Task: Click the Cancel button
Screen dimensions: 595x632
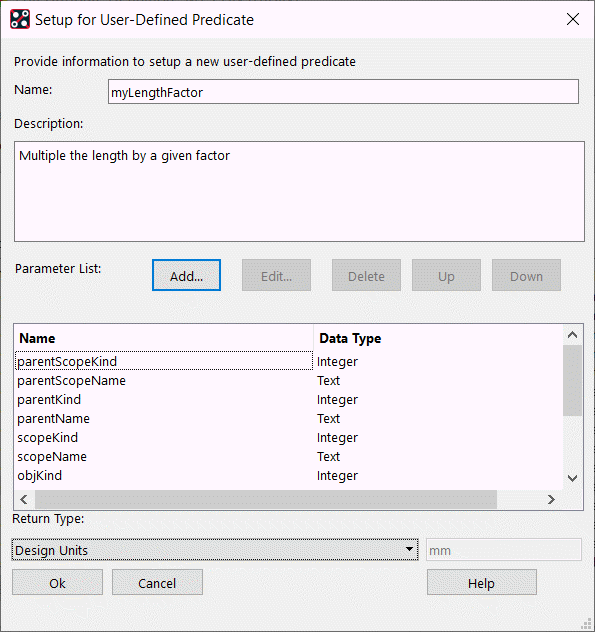Action: point(157,582)
